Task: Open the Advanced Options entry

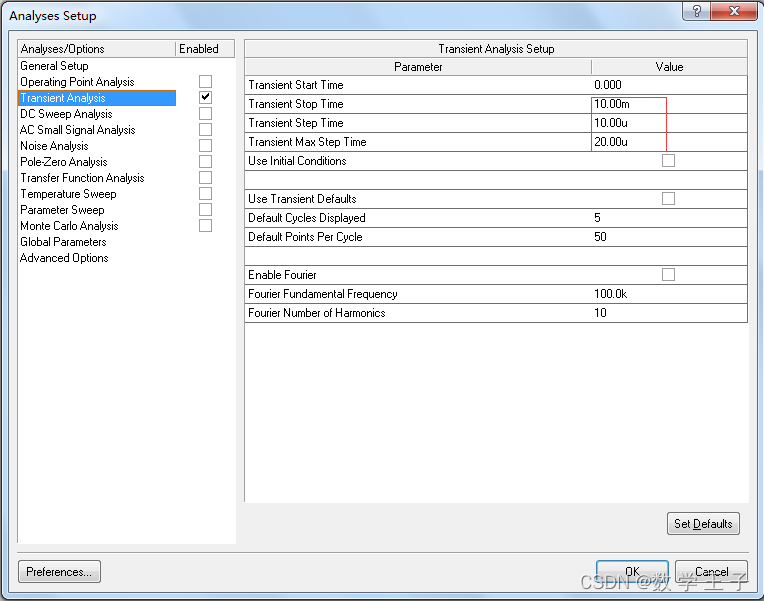Action: click(x=64, y=258)
